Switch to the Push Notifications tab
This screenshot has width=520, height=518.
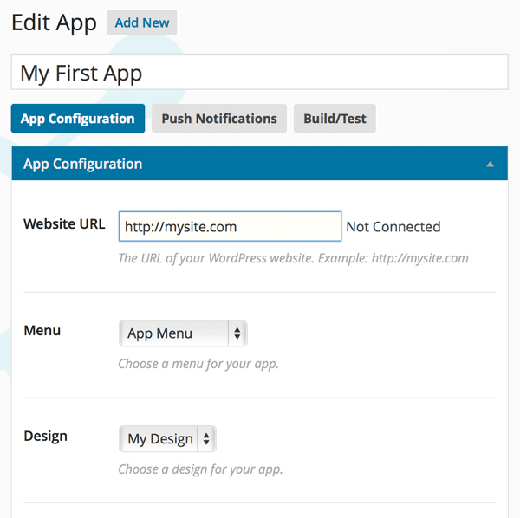[219, 118]
